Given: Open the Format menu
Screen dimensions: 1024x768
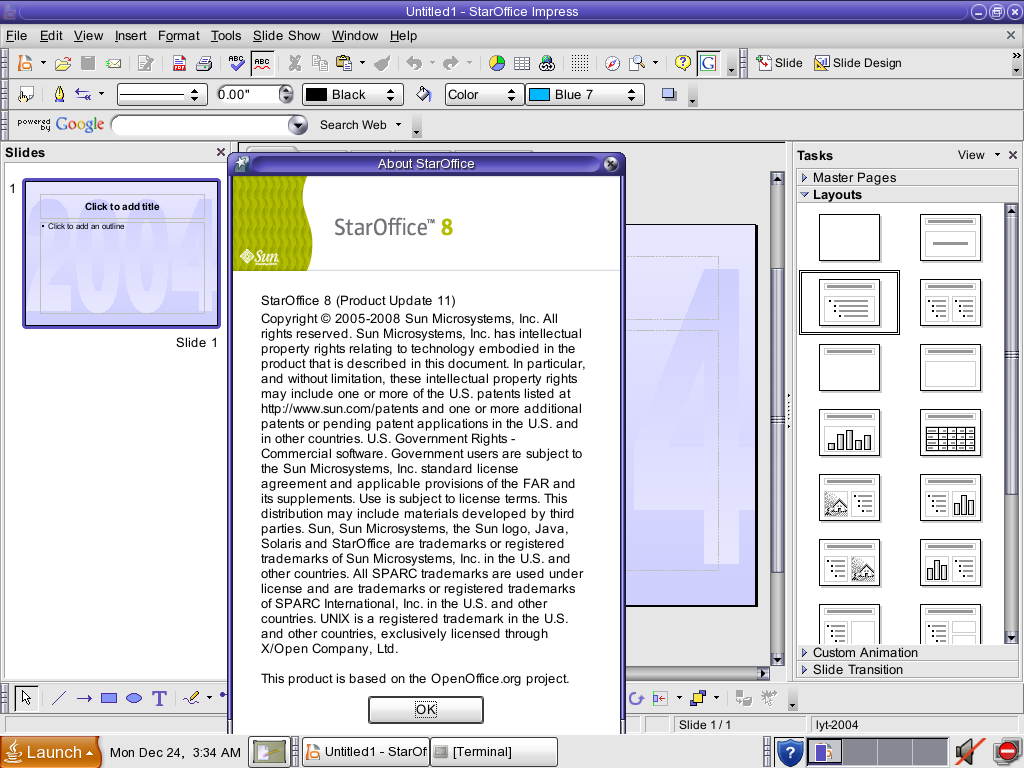Looking at the screenshot, I should pos(178,36).
